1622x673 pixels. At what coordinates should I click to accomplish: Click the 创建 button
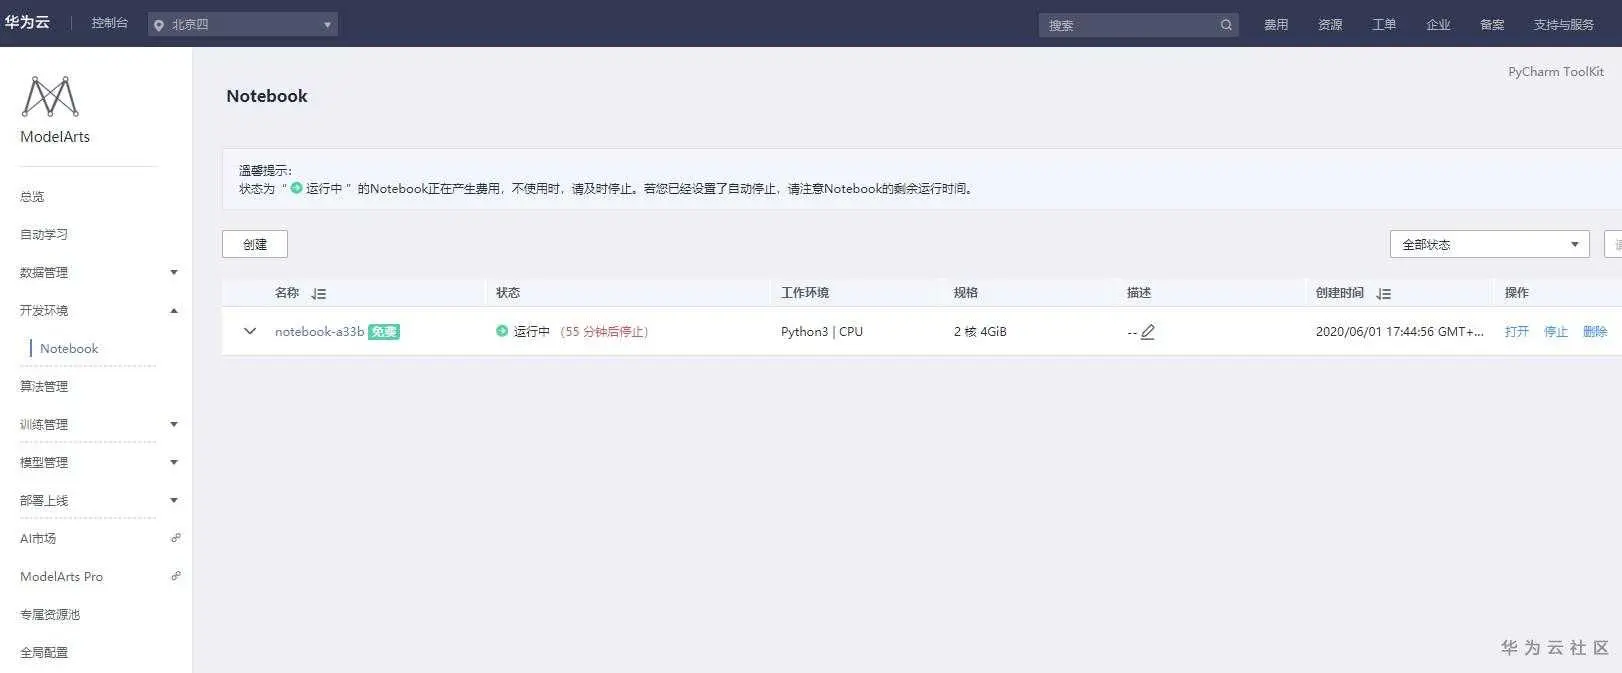pyautogui.click(x=255, y=244)
